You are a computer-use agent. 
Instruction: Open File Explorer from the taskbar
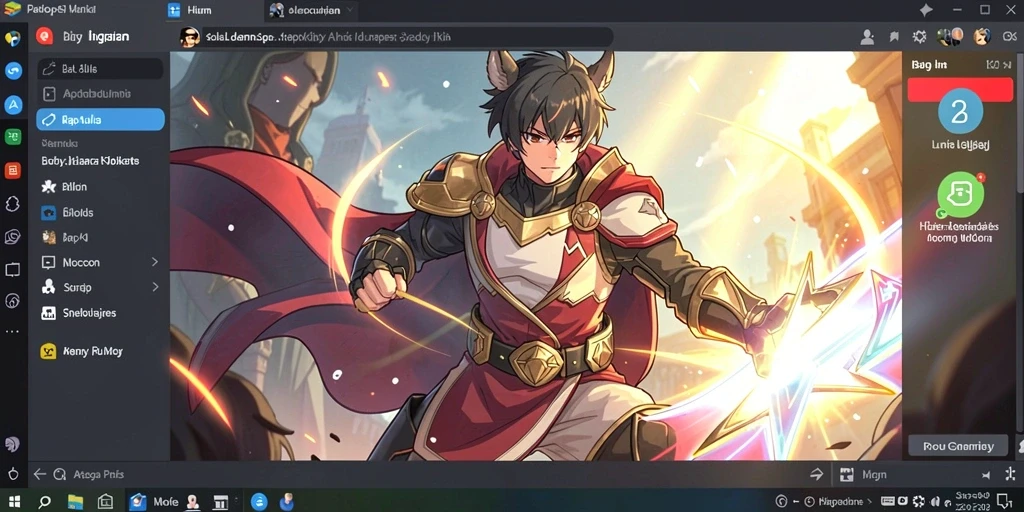point(76,502)
